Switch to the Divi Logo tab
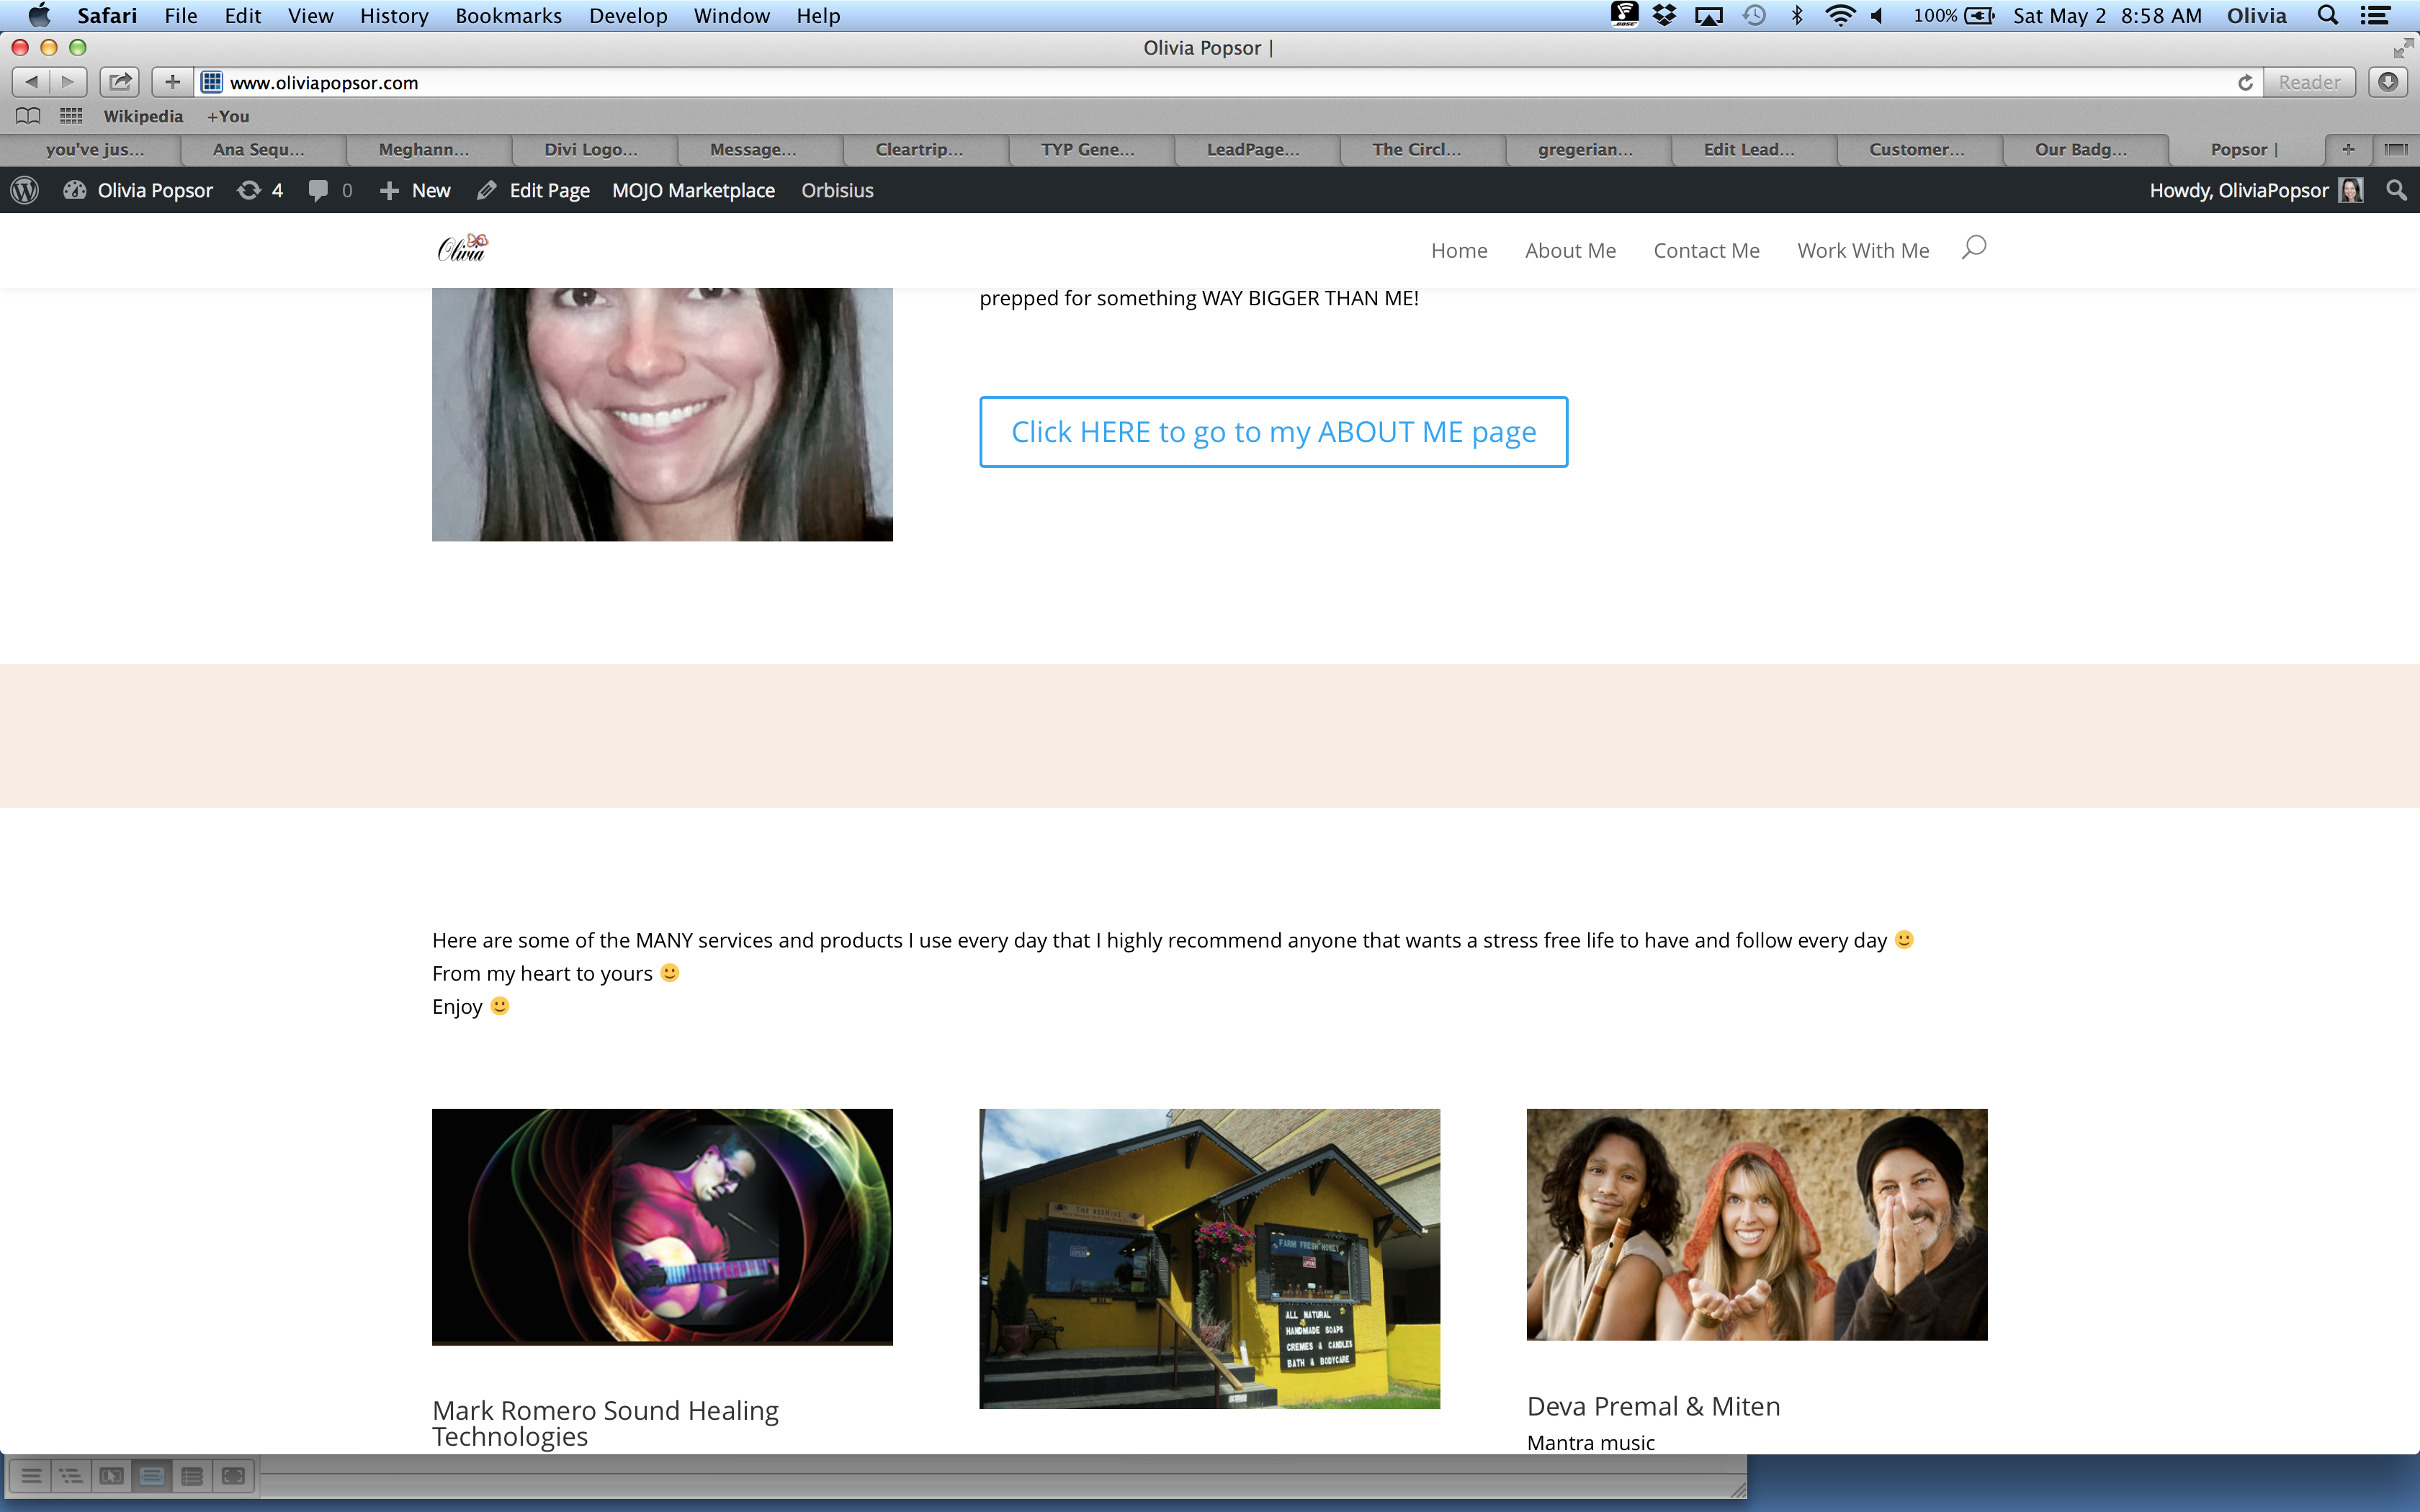This screenshot has height=1512, width=2420. [x=594, y=149]
